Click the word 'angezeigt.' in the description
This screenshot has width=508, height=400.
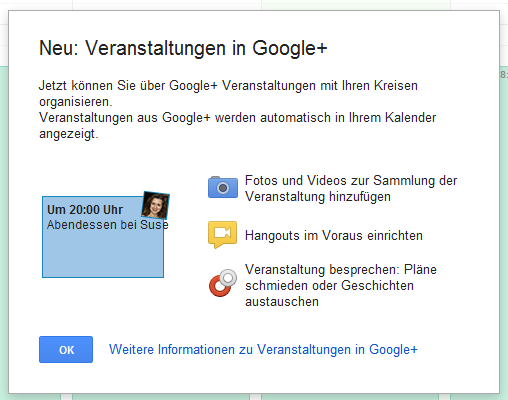pos(69,134)
